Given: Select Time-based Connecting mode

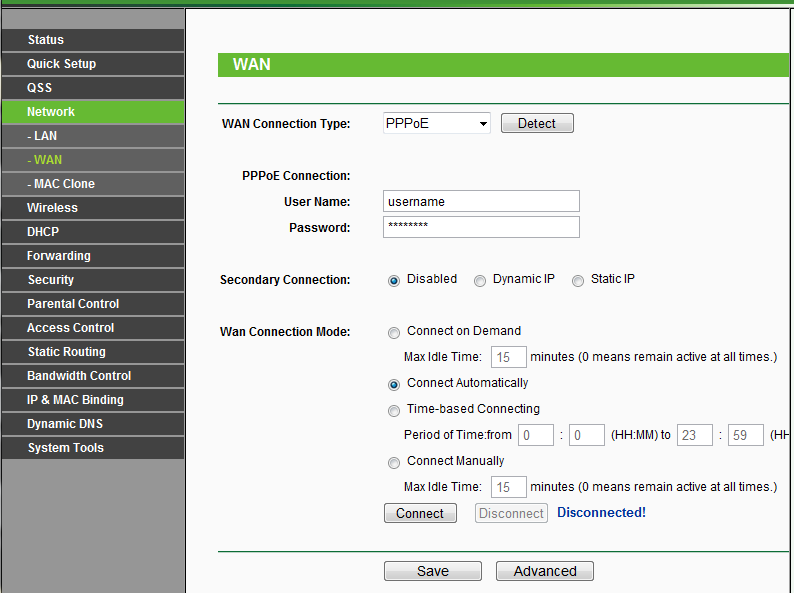Looking at the screenshot, I should coord(393,411).
